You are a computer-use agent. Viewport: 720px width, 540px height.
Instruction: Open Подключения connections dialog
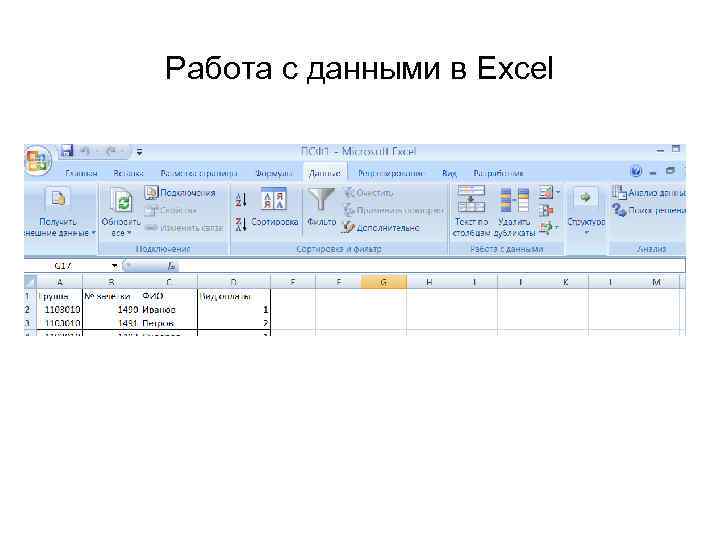coord(180,193)
